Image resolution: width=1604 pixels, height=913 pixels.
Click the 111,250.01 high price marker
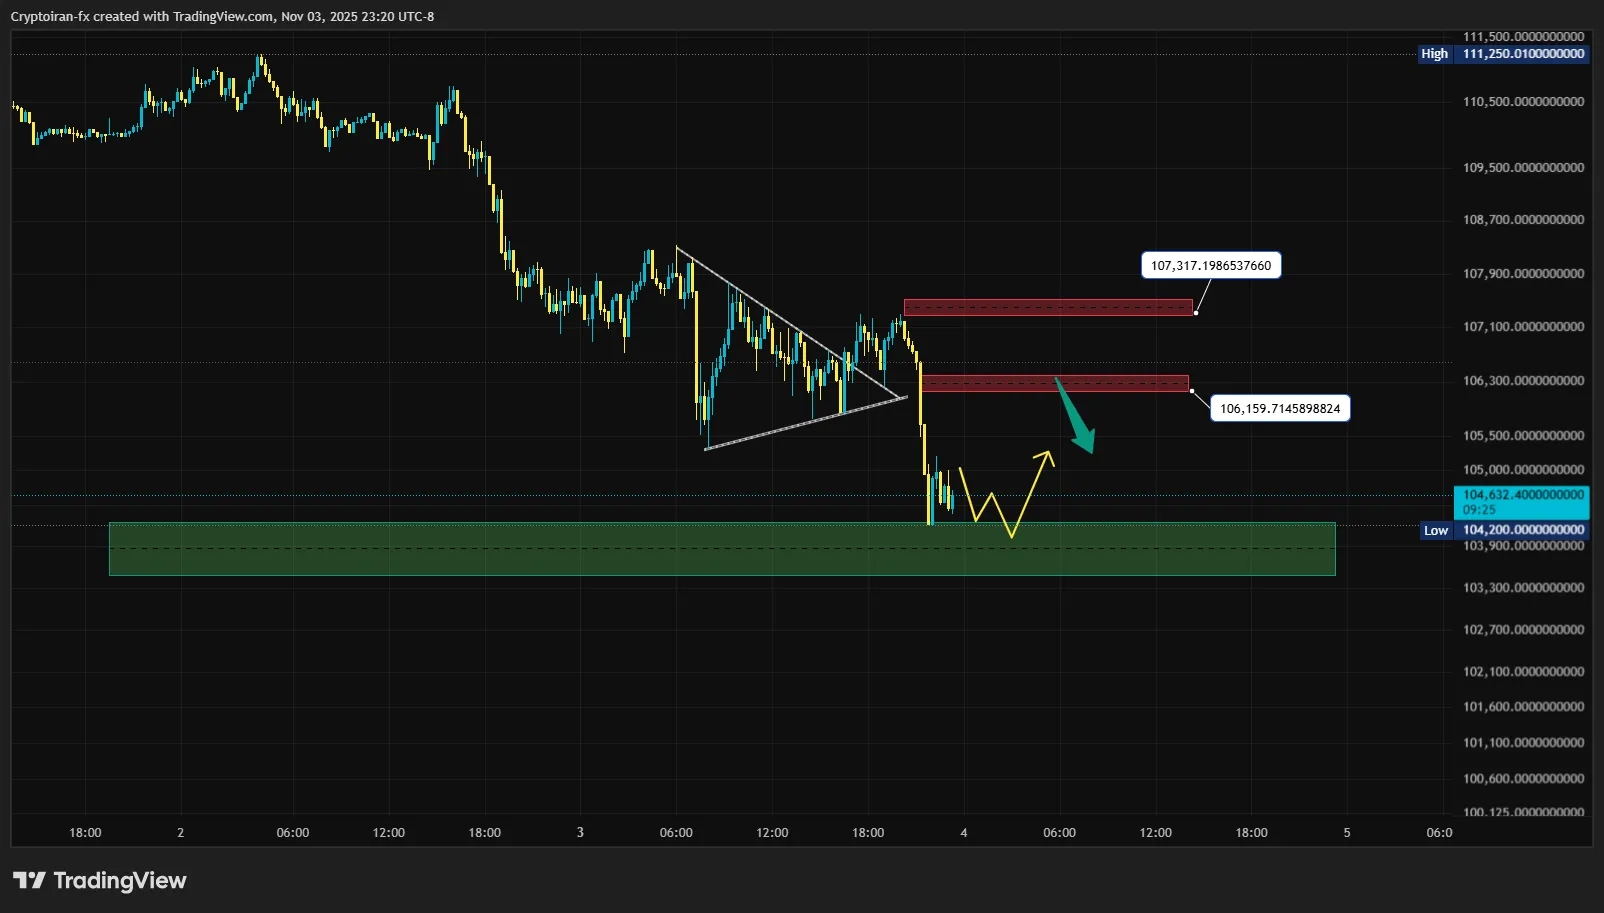pos(1523,54)
